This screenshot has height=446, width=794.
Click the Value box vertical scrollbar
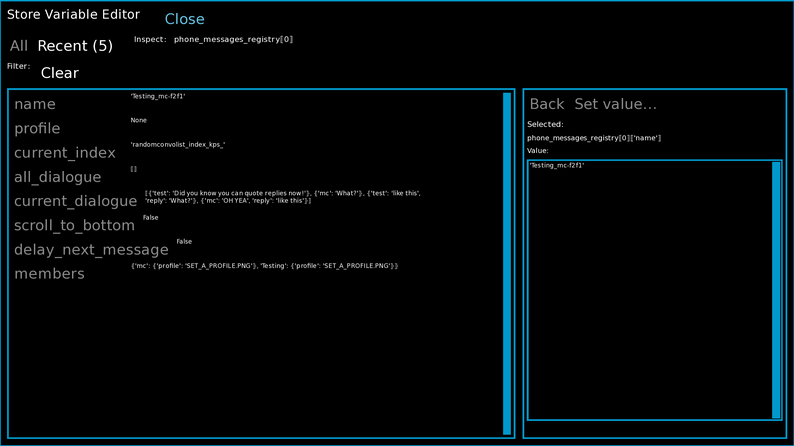click(x=776, y=290)
